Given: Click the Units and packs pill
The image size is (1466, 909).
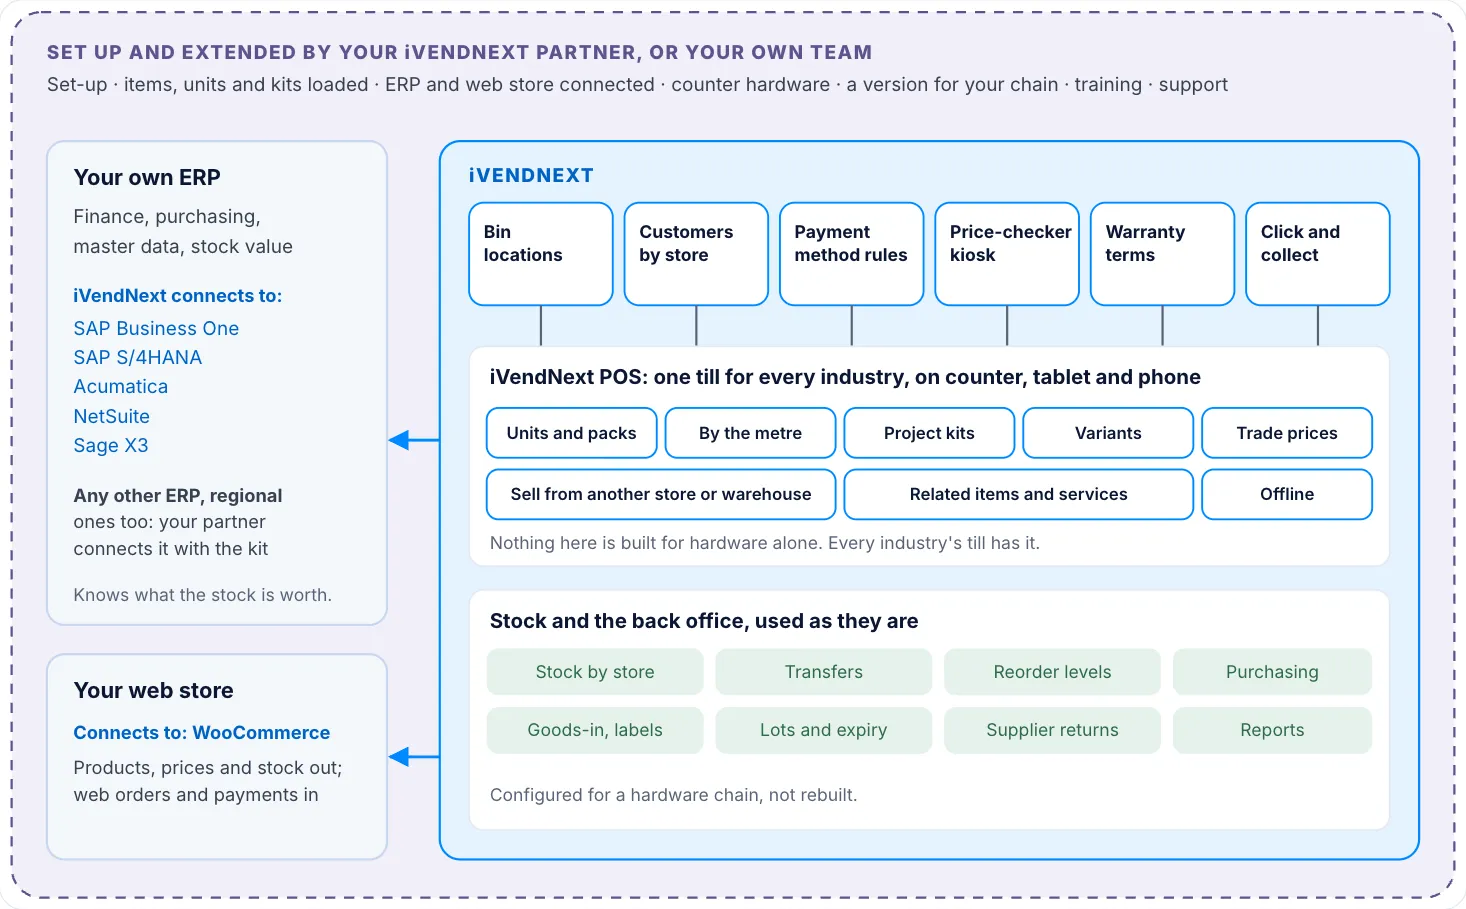Looking at the screenshot, I should (572, 433).
